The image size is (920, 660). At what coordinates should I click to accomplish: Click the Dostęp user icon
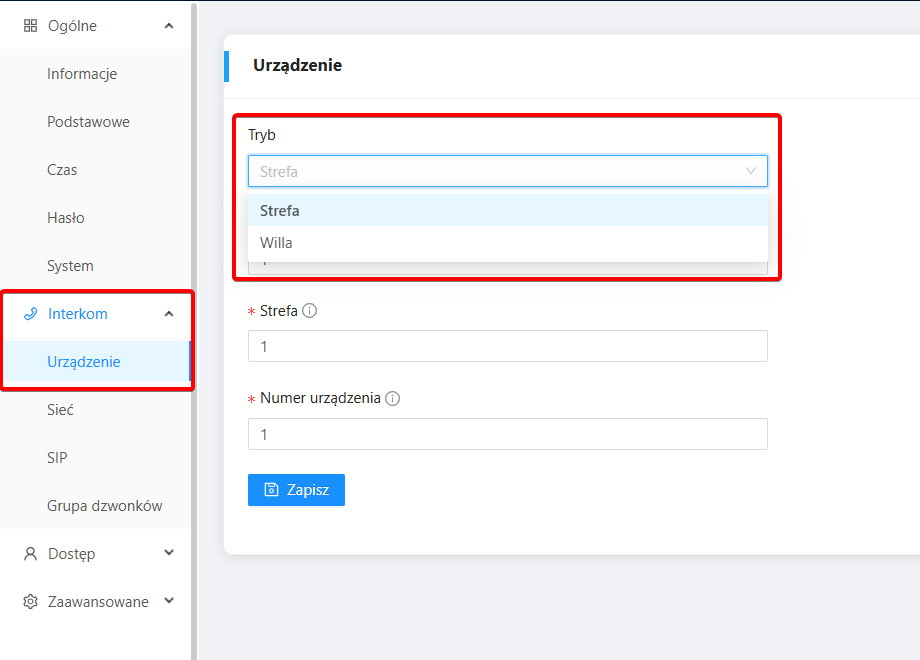(x=30, y=554)
